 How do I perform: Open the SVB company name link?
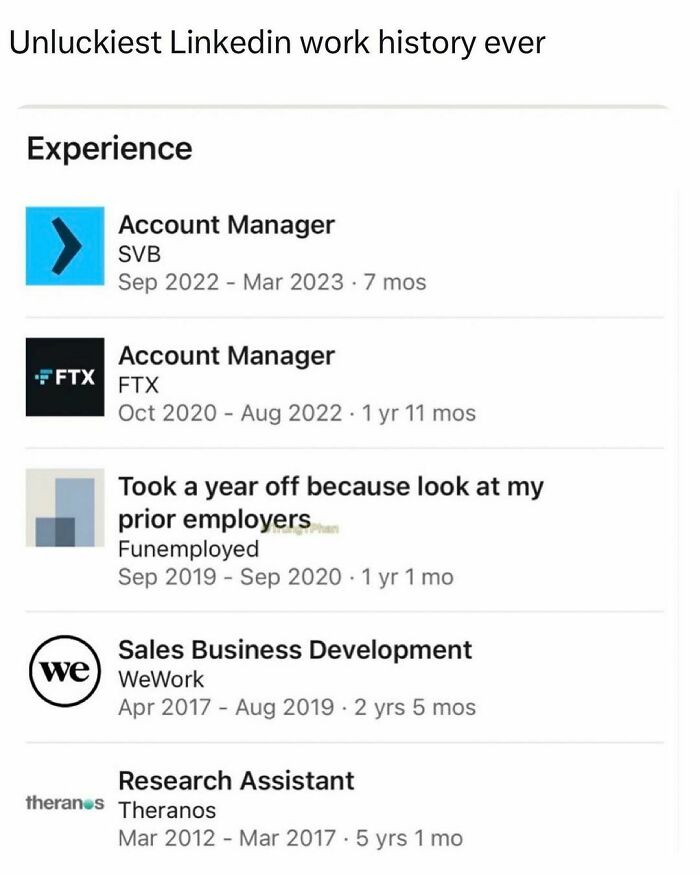(139, 254)
